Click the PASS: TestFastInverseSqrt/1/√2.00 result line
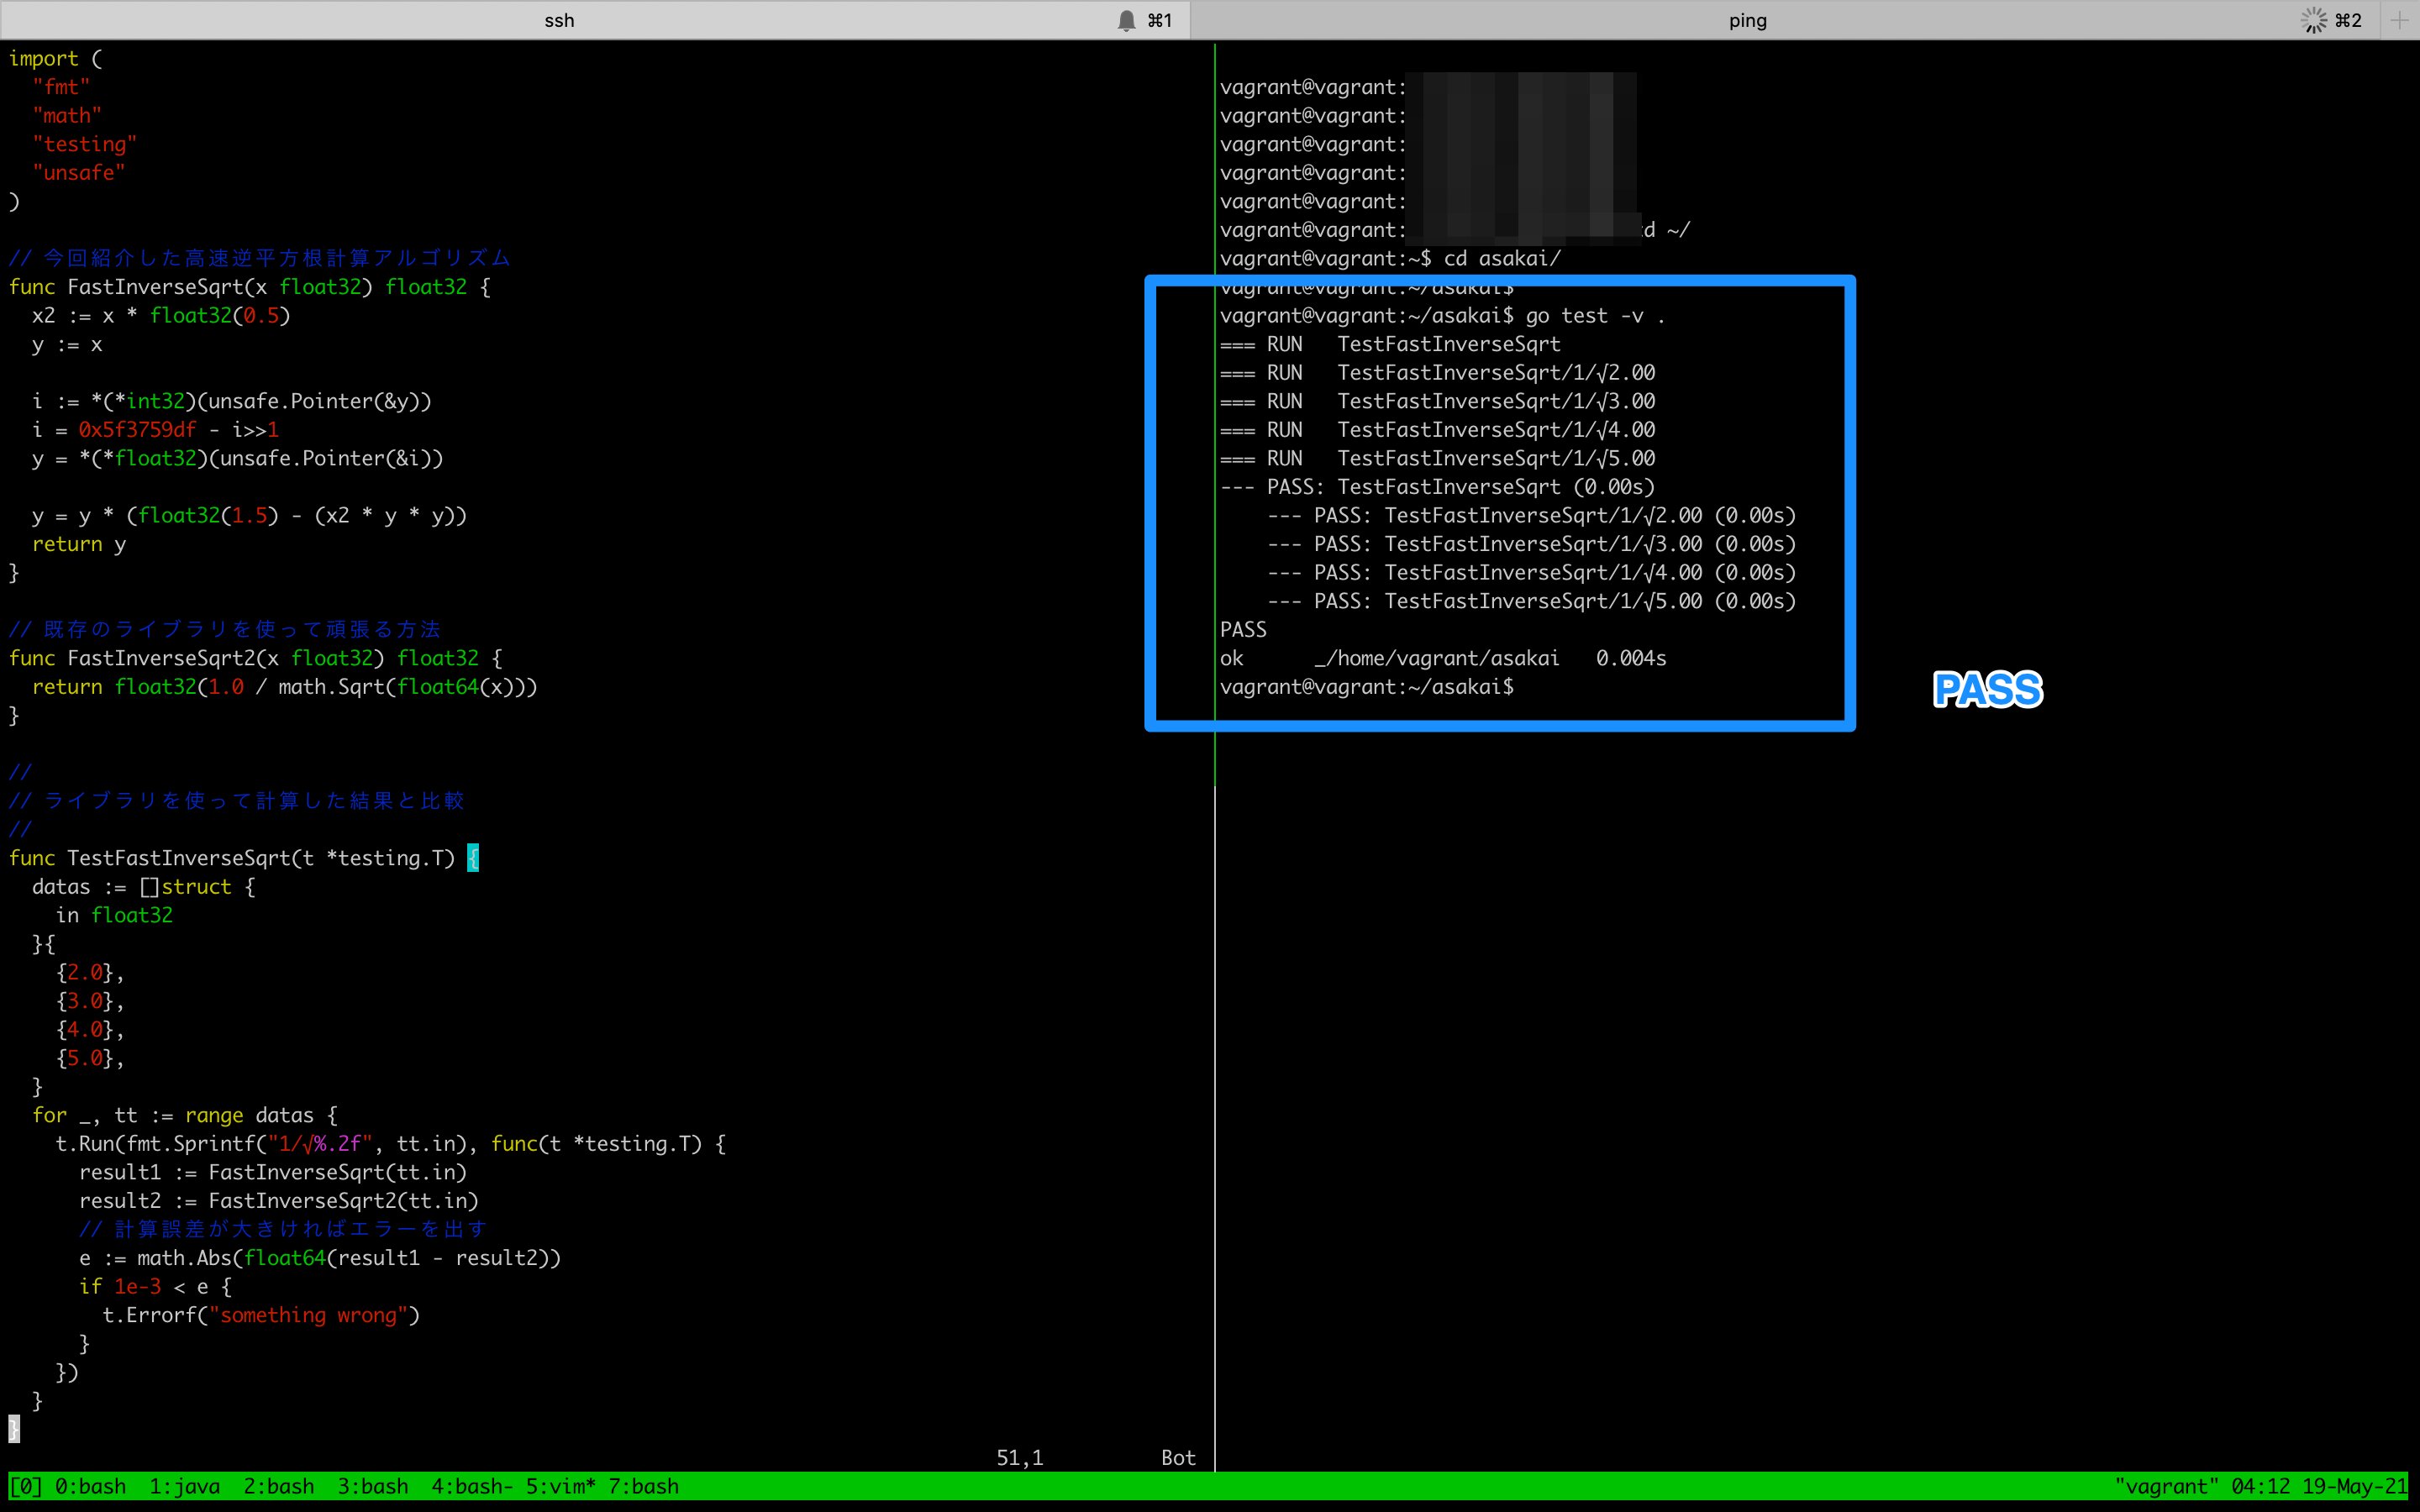The height and width of the screenshot is (1512, 2420). coord(1532,516)
